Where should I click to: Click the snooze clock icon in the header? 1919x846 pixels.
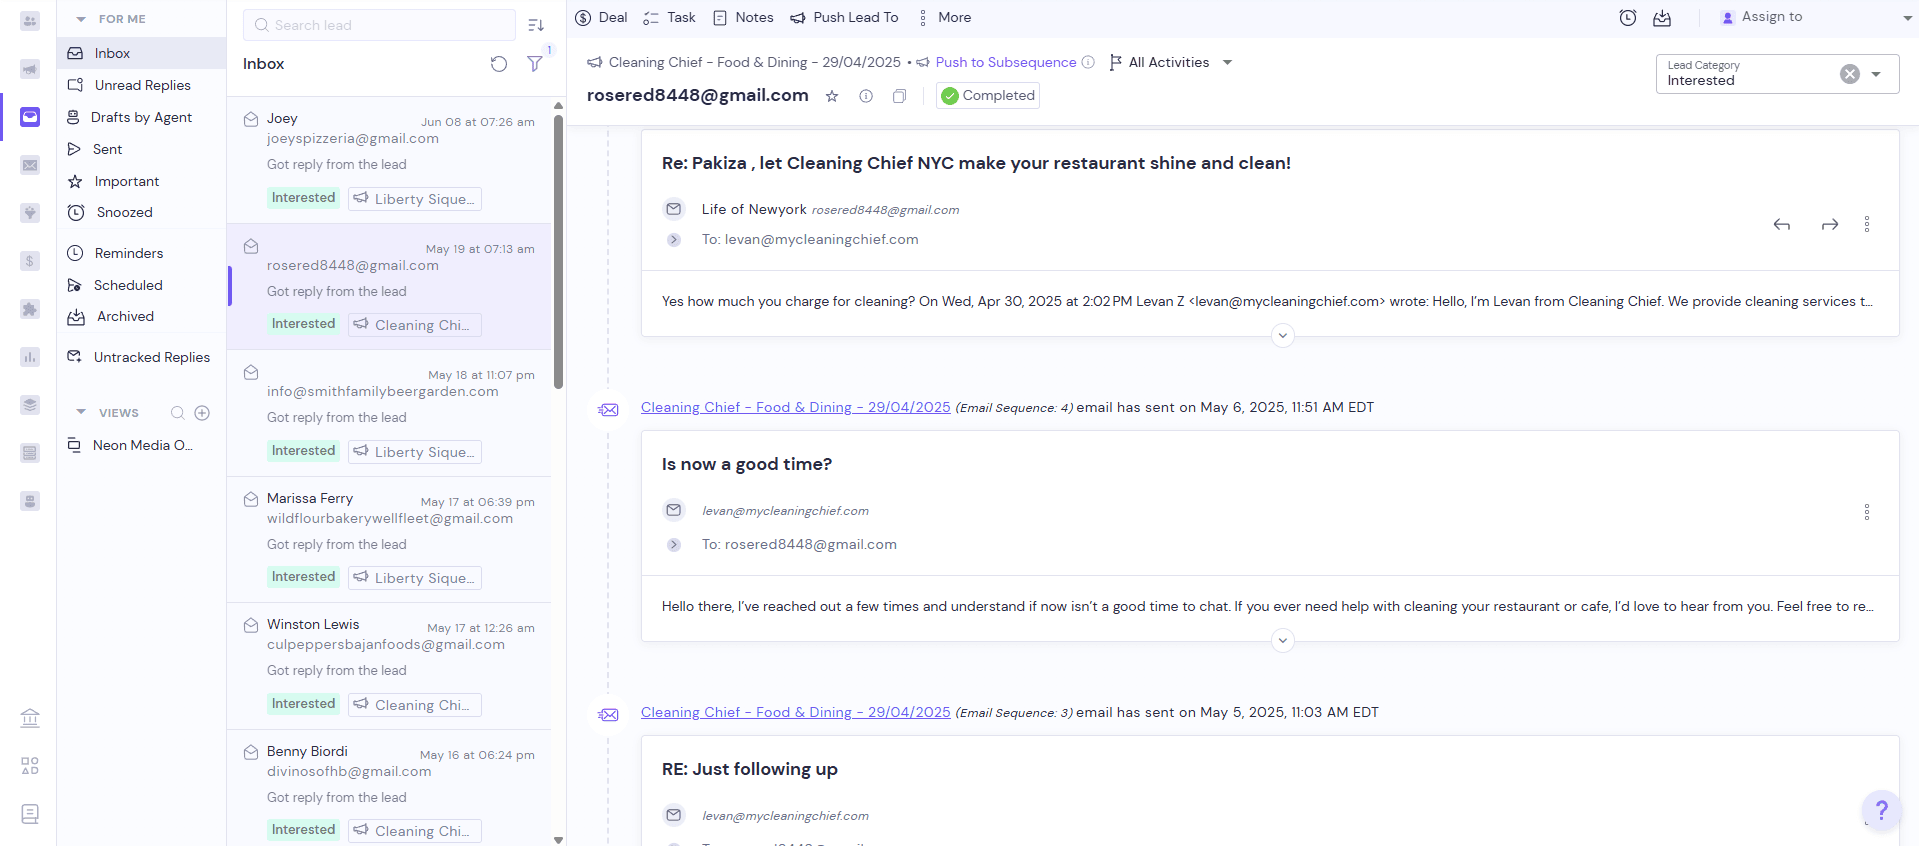pos(1628,18)
